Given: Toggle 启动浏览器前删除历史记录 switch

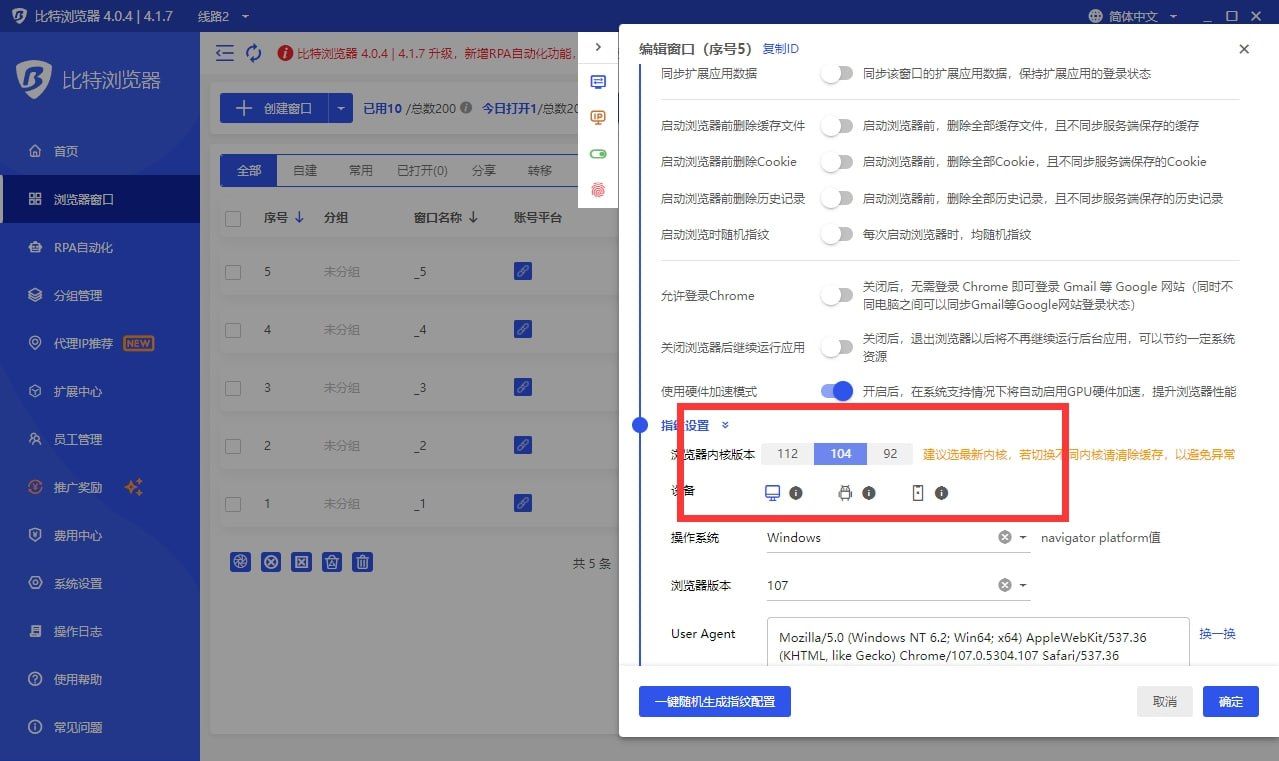Looking at the screenshot, I should (x=837, y=198).
